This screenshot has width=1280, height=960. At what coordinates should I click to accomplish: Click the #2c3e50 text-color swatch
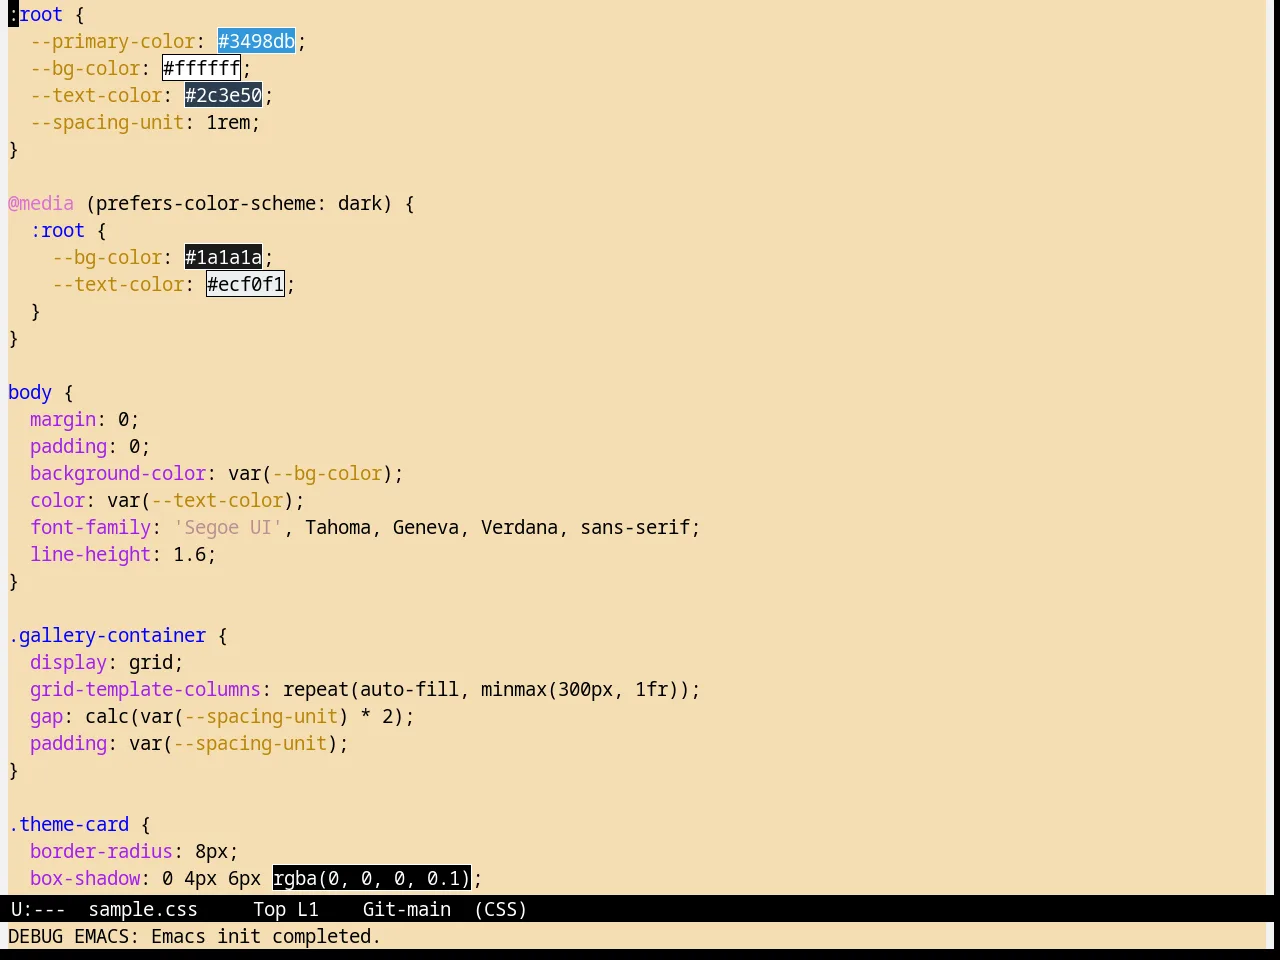[x=223, y=95]
